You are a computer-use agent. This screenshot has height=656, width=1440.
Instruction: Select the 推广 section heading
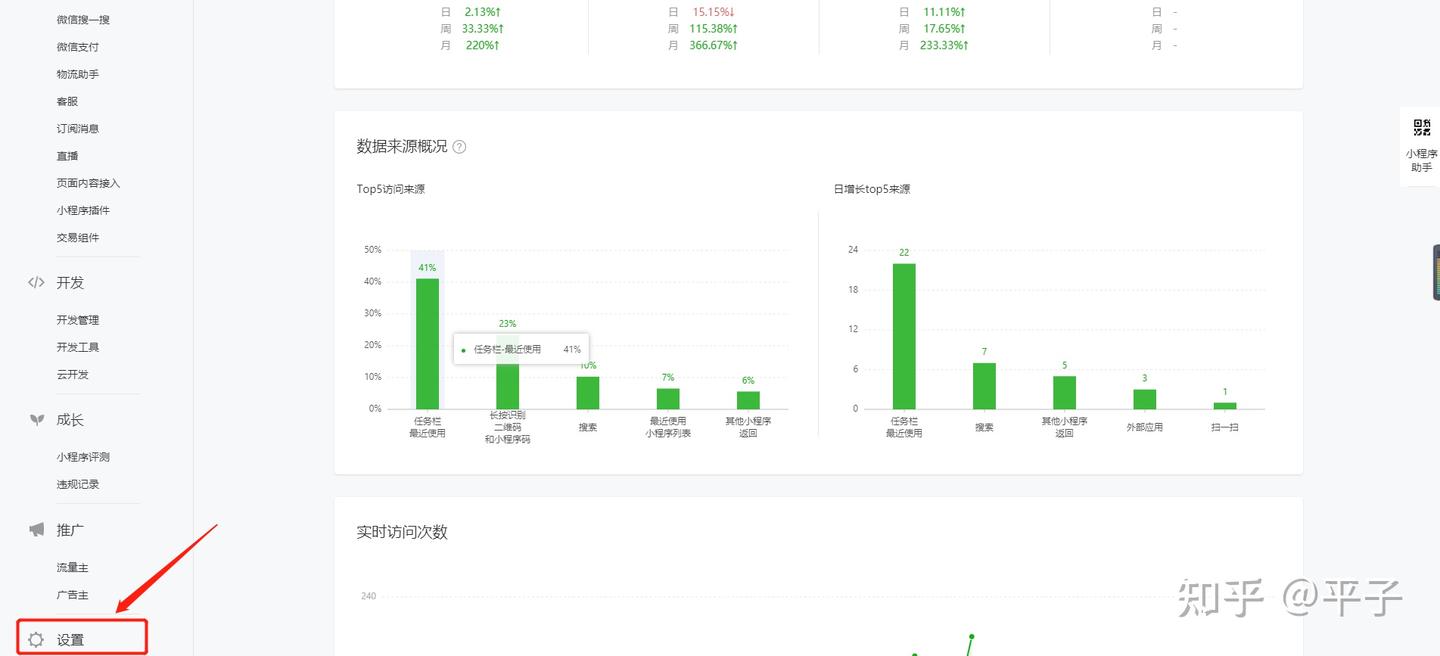[x=70, y=530]
